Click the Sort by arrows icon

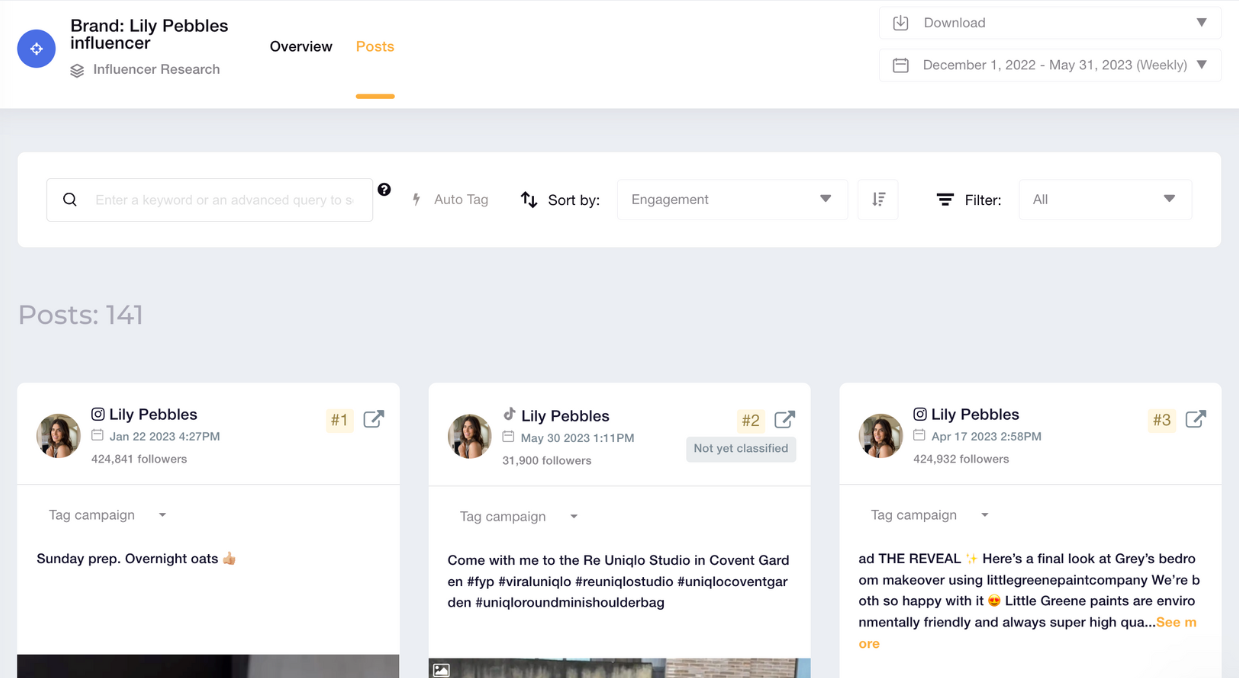(529, 200)
